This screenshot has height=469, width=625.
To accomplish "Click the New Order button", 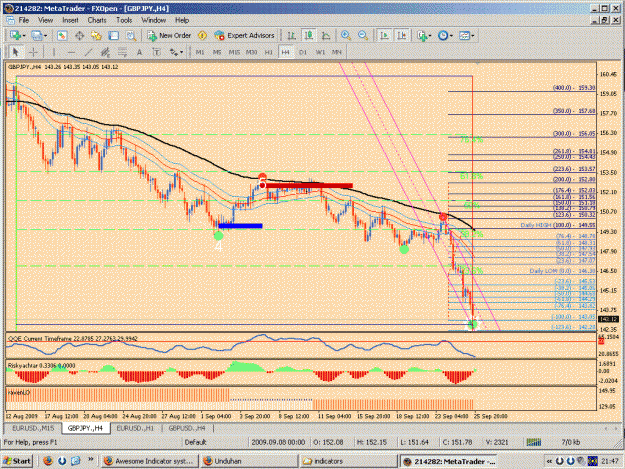I will point(169,35).
